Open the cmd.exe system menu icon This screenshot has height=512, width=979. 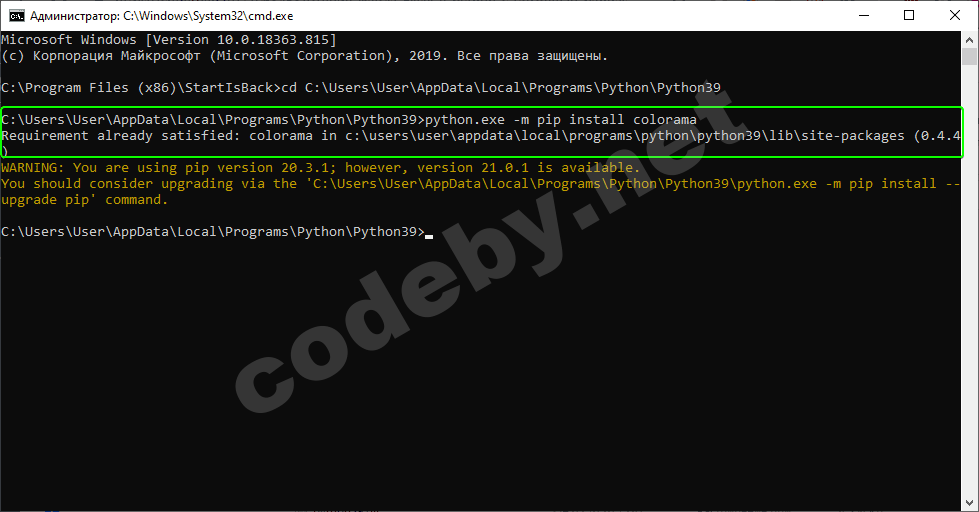pos(16,16)
